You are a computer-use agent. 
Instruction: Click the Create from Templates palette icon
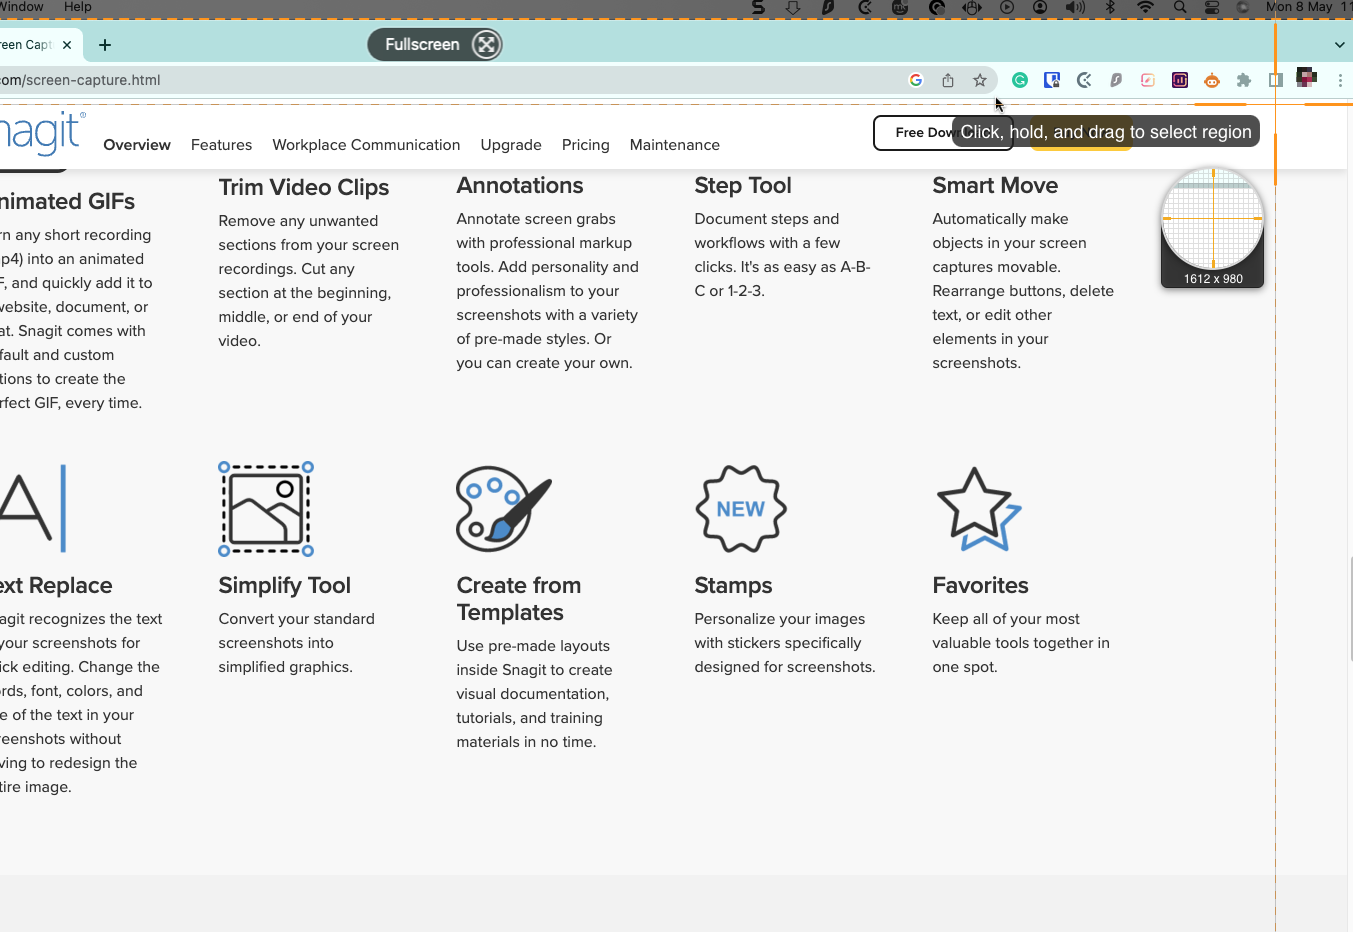[x=504, y=509]
